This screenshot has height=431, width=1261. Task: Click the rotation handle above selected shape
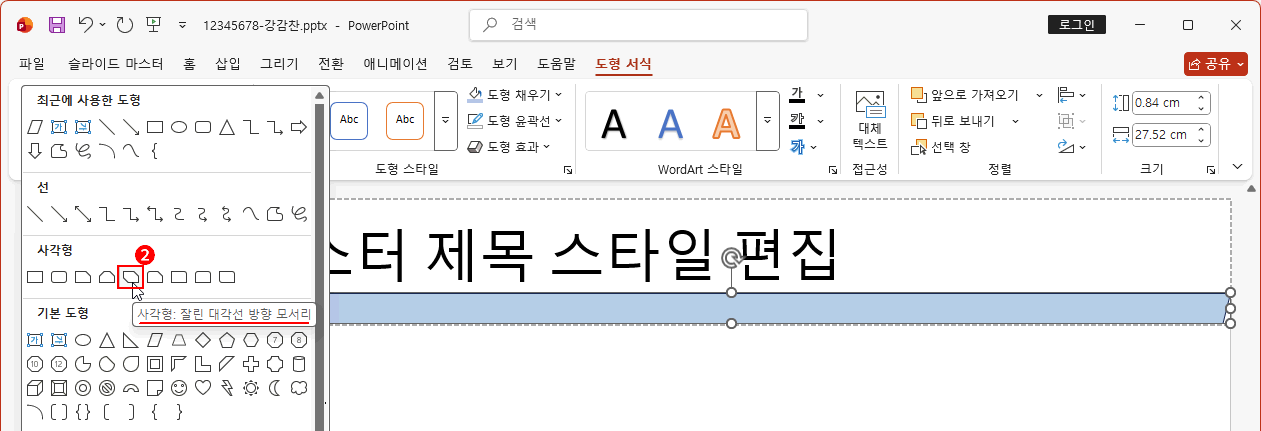coord(732,259)
